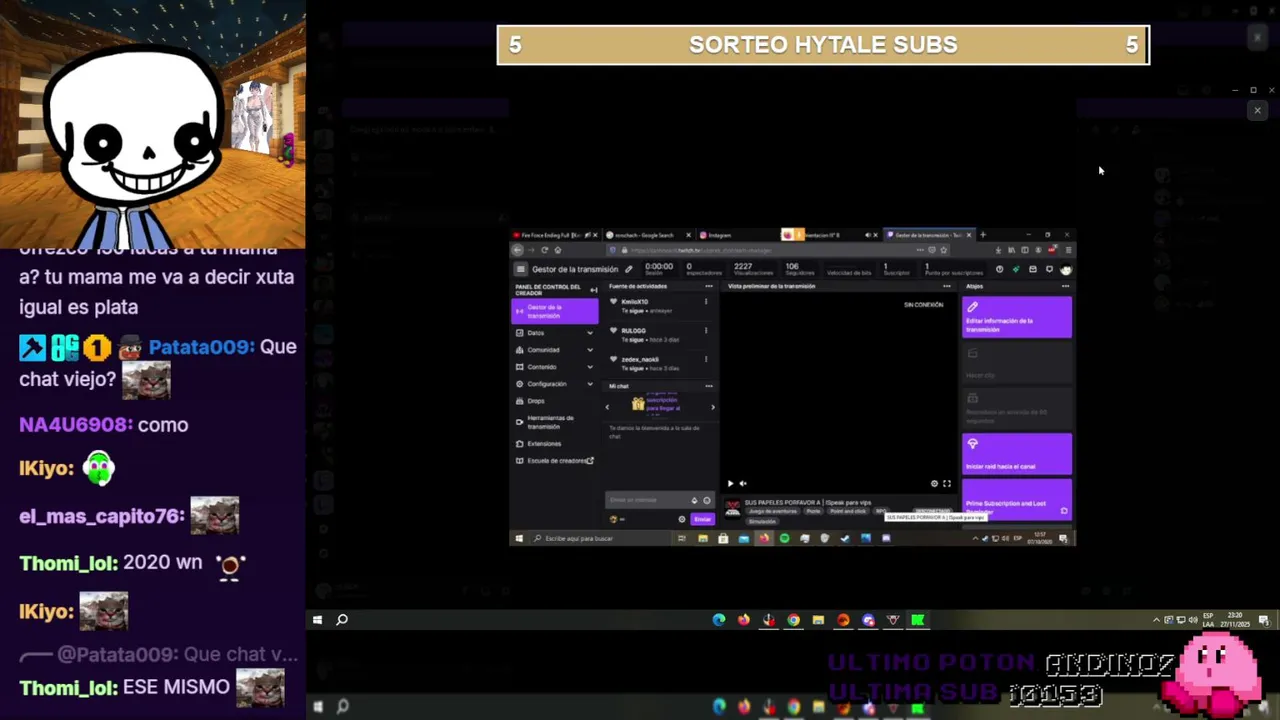Click Escribe aquí para buscar taskbar search box
1280x720 pixels.
pyautogui.click(x=600, y=538)
